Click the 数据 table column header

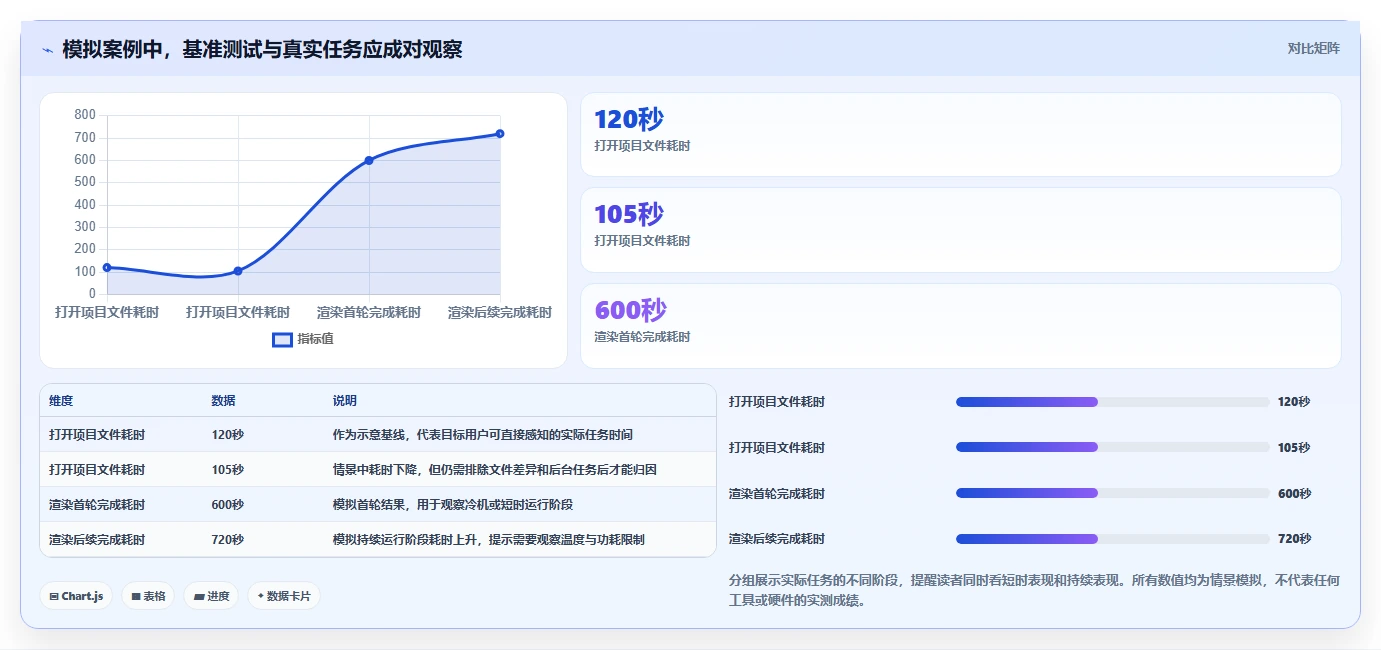pos(224,401)
